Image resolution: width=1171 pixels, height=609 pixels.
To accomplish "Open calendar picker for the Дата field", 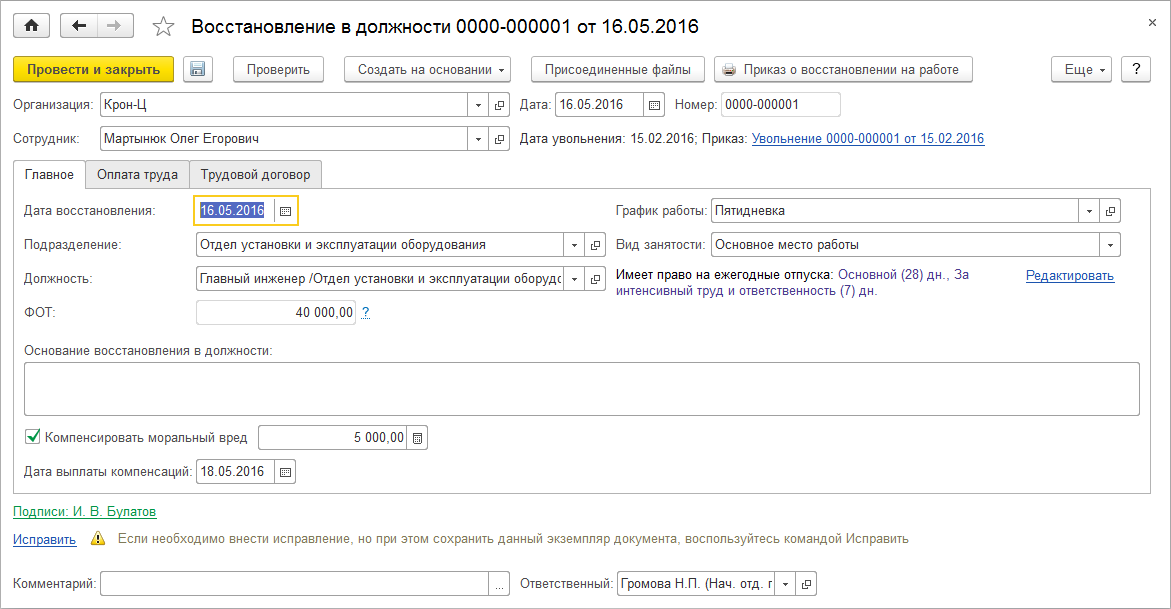I will pyautogui.click(x=654, y=105).
